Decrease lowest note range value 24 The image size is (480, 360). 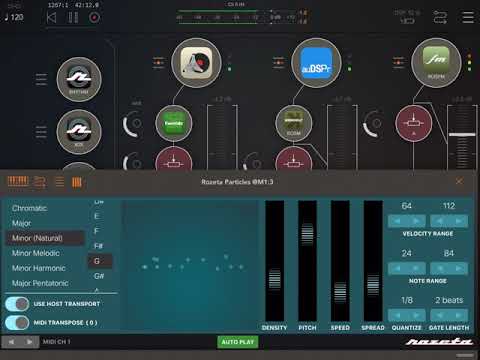(397, 268)
